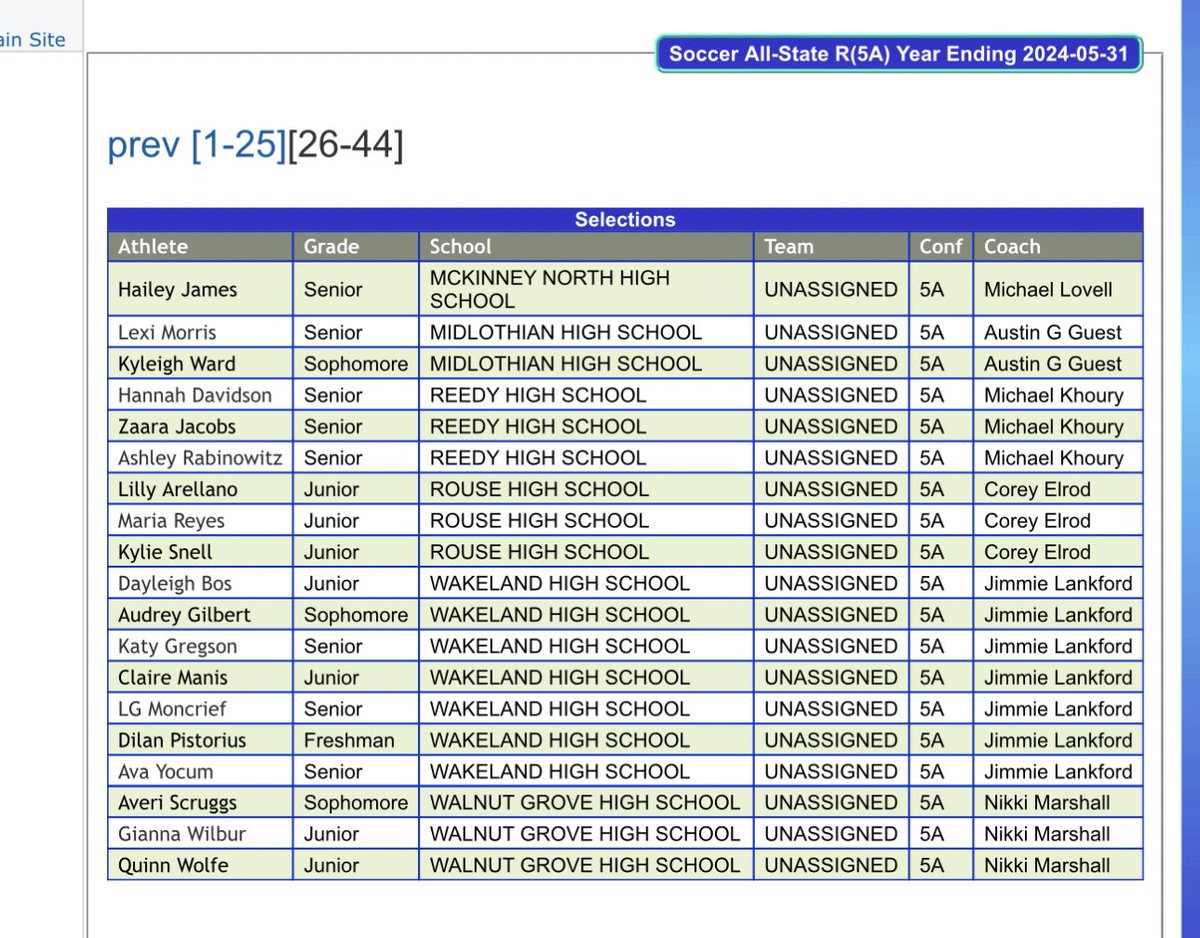Select athlete Kylie Snell
Screen dimensions: 1200x938
(x=165, y=552)
